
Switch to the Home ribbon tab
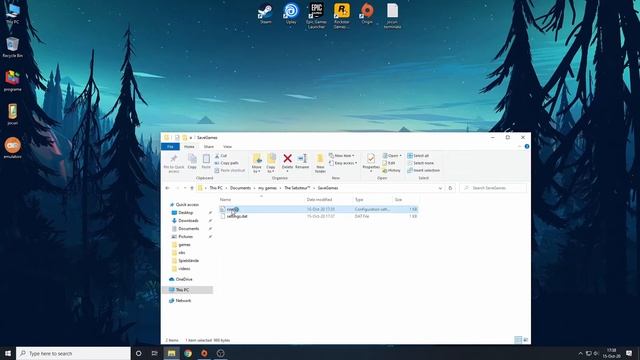click(x=189, y=147)
